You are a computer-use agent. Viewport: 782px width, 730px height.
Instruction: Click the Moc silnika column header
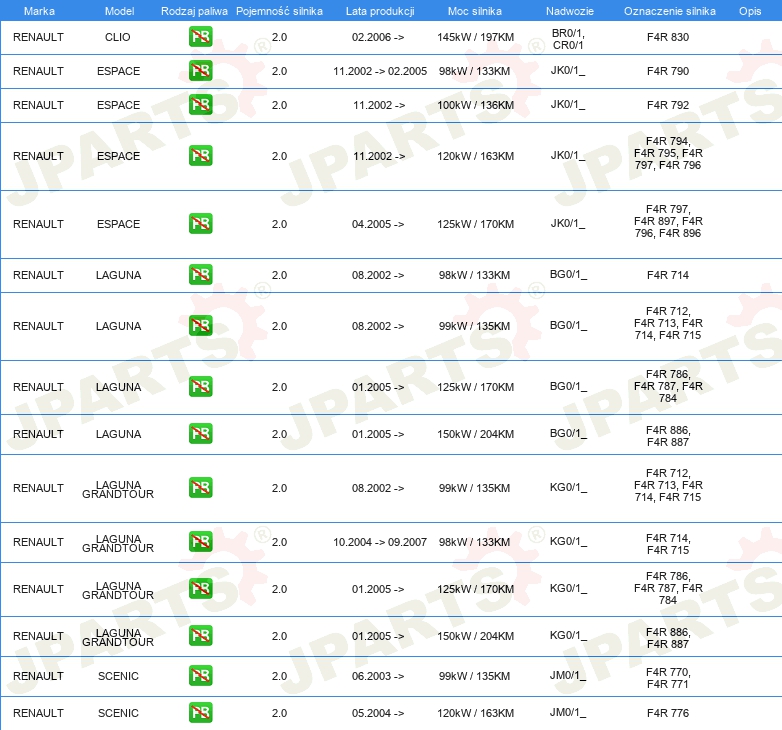475,11
